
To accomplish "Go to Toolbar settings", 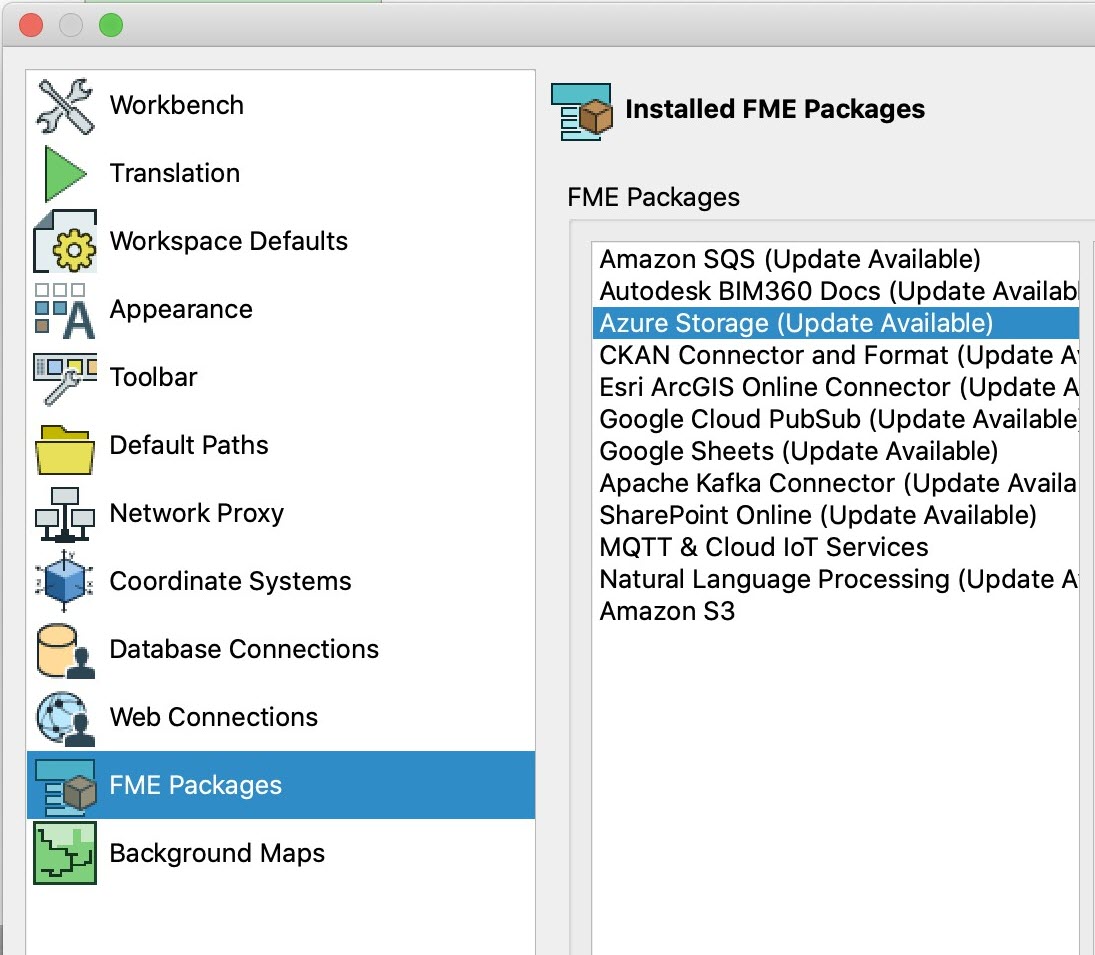I will pyautogui.click(x=281, y=378).
